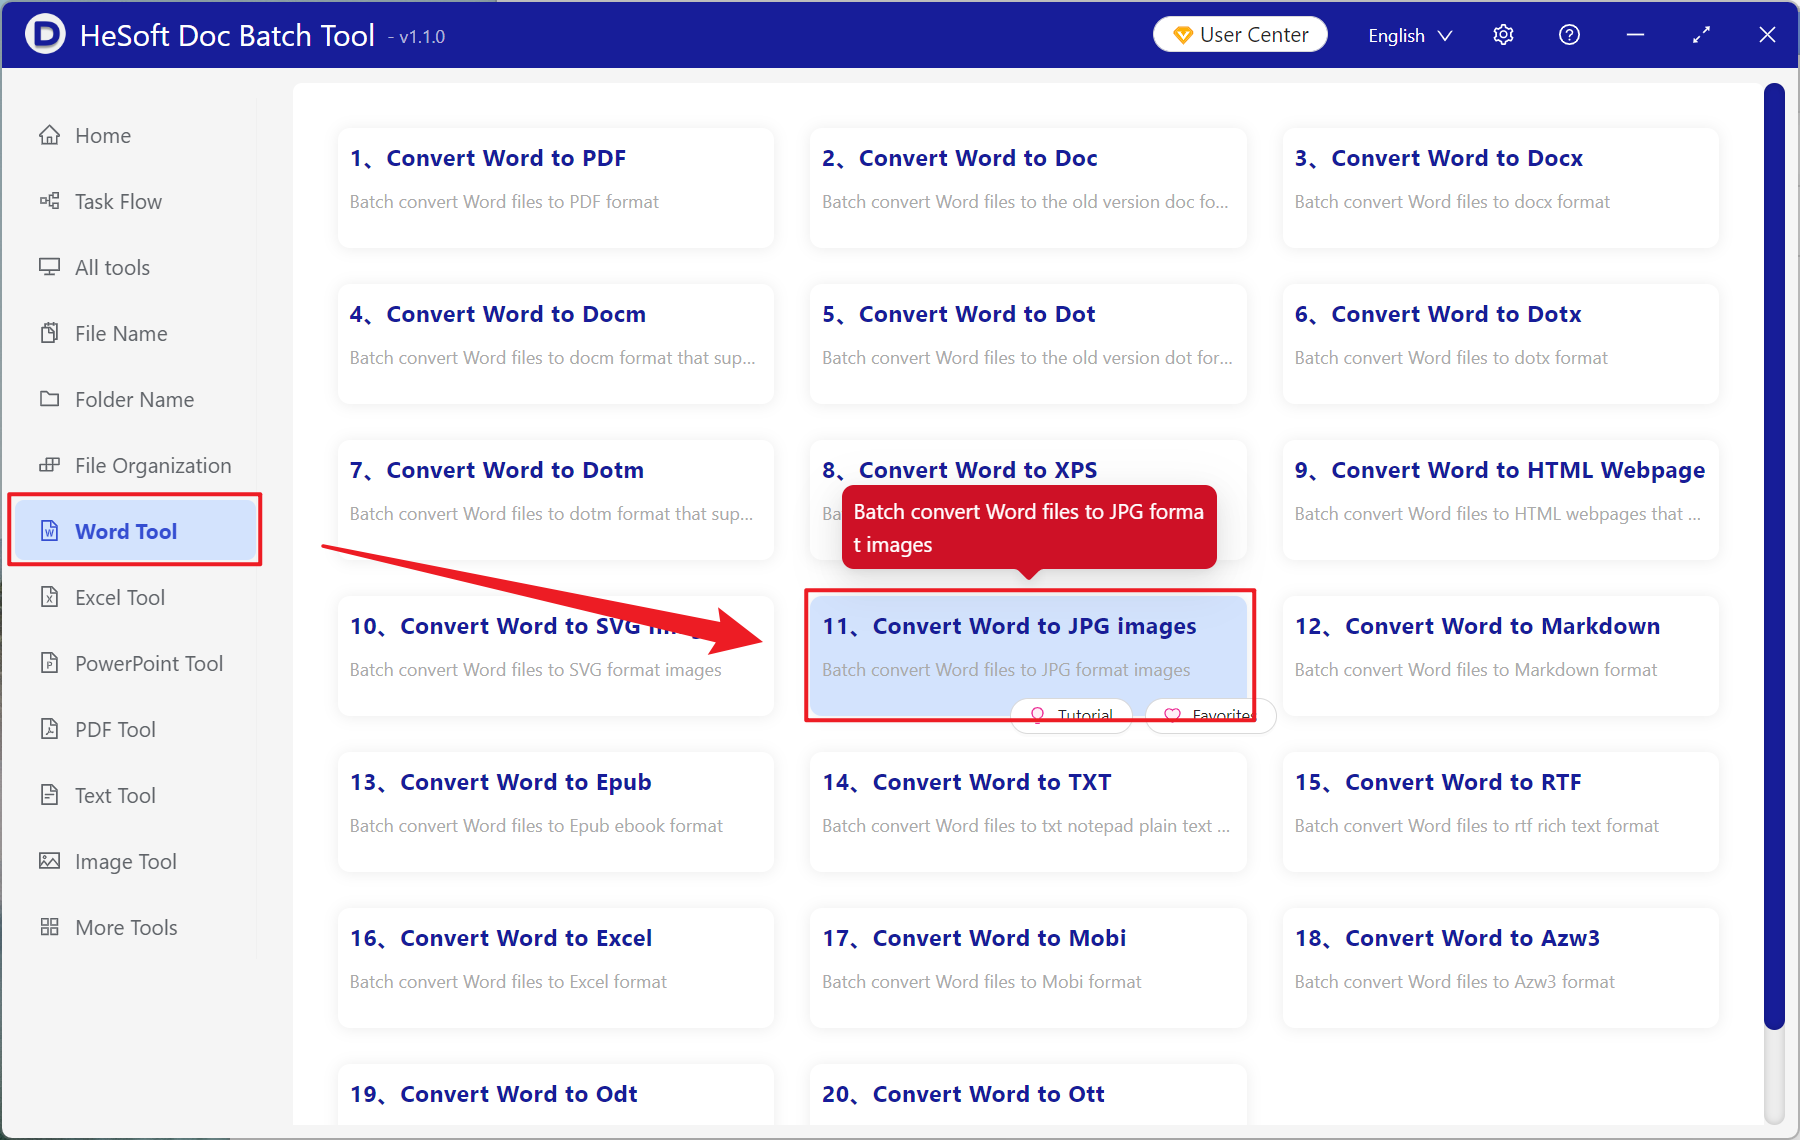Click the All tools monitor icon
The height and width of the screenshot is (1140, 1800).
(49, 267)
